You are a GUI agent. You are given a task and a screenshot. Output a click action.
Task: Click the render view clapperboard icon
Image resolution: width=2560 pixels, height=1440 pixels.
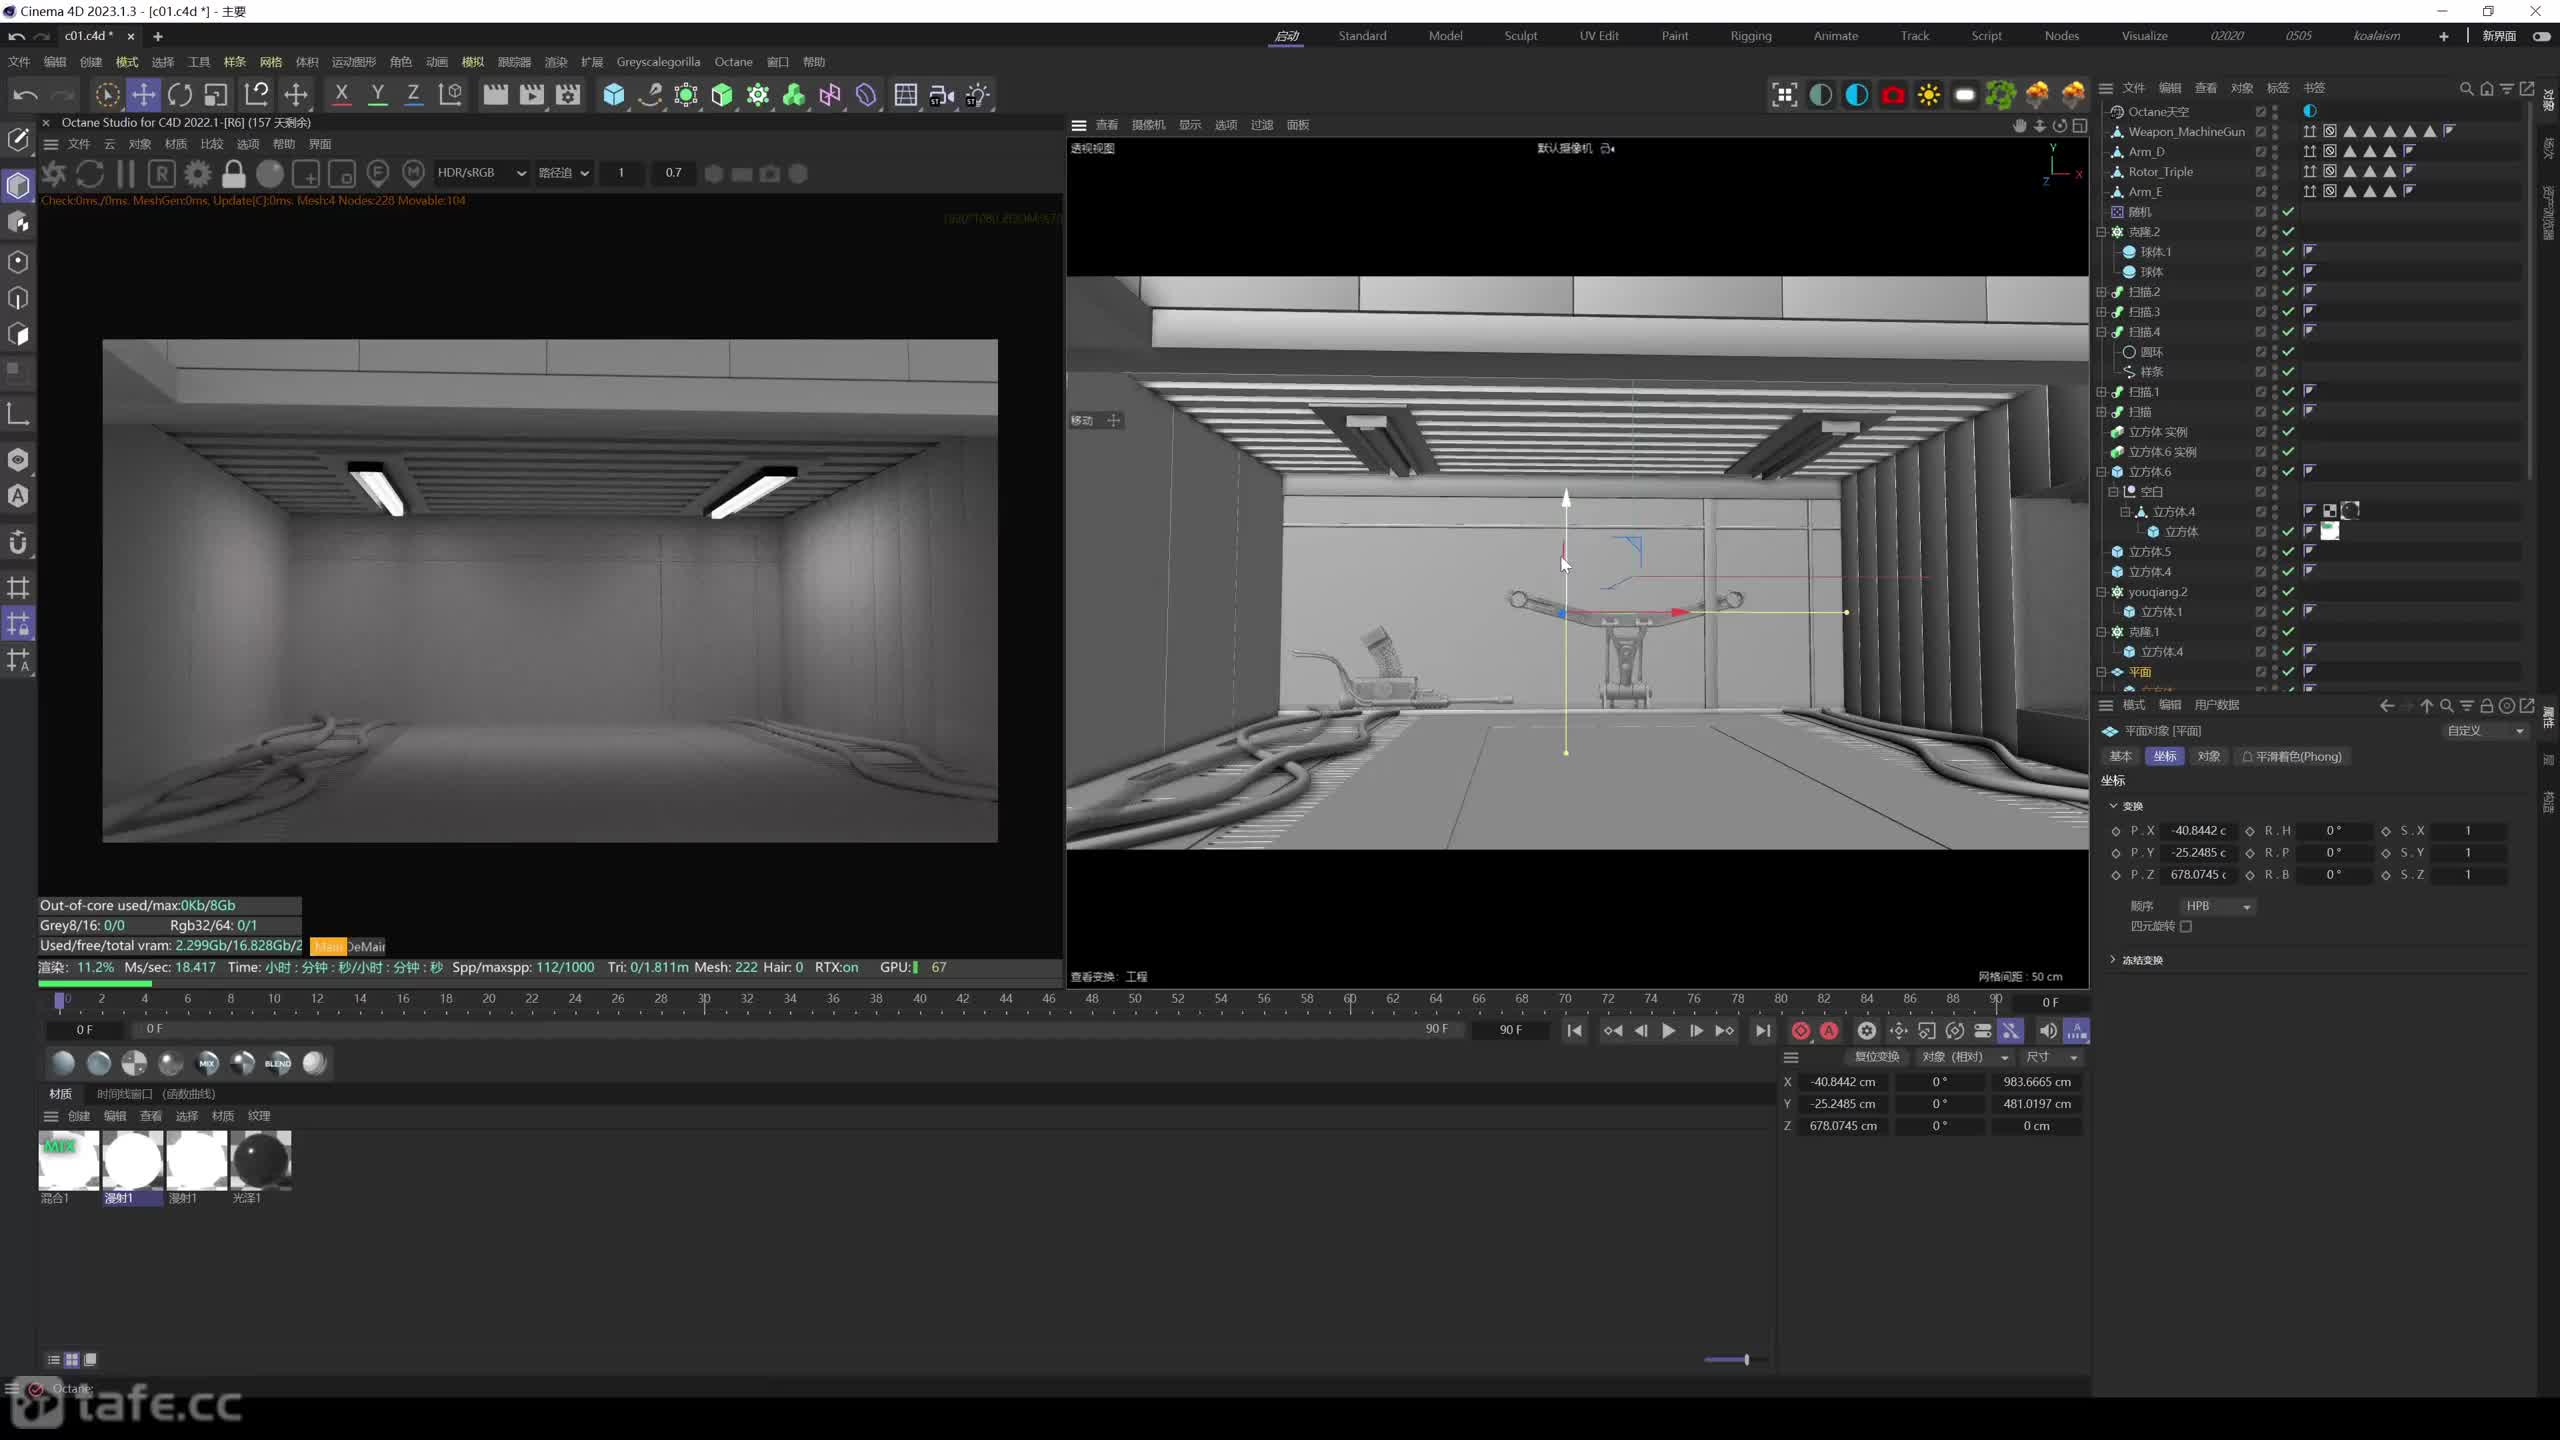[x=495, y=95]
